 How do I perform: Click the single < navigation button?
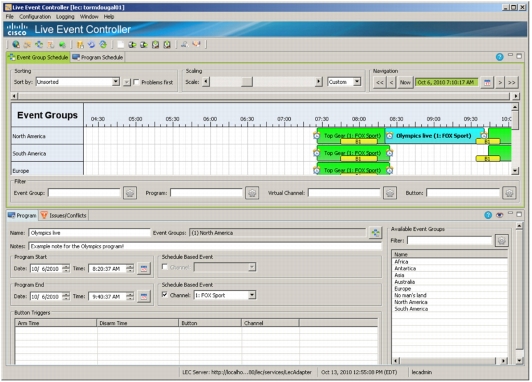[392, 82]
